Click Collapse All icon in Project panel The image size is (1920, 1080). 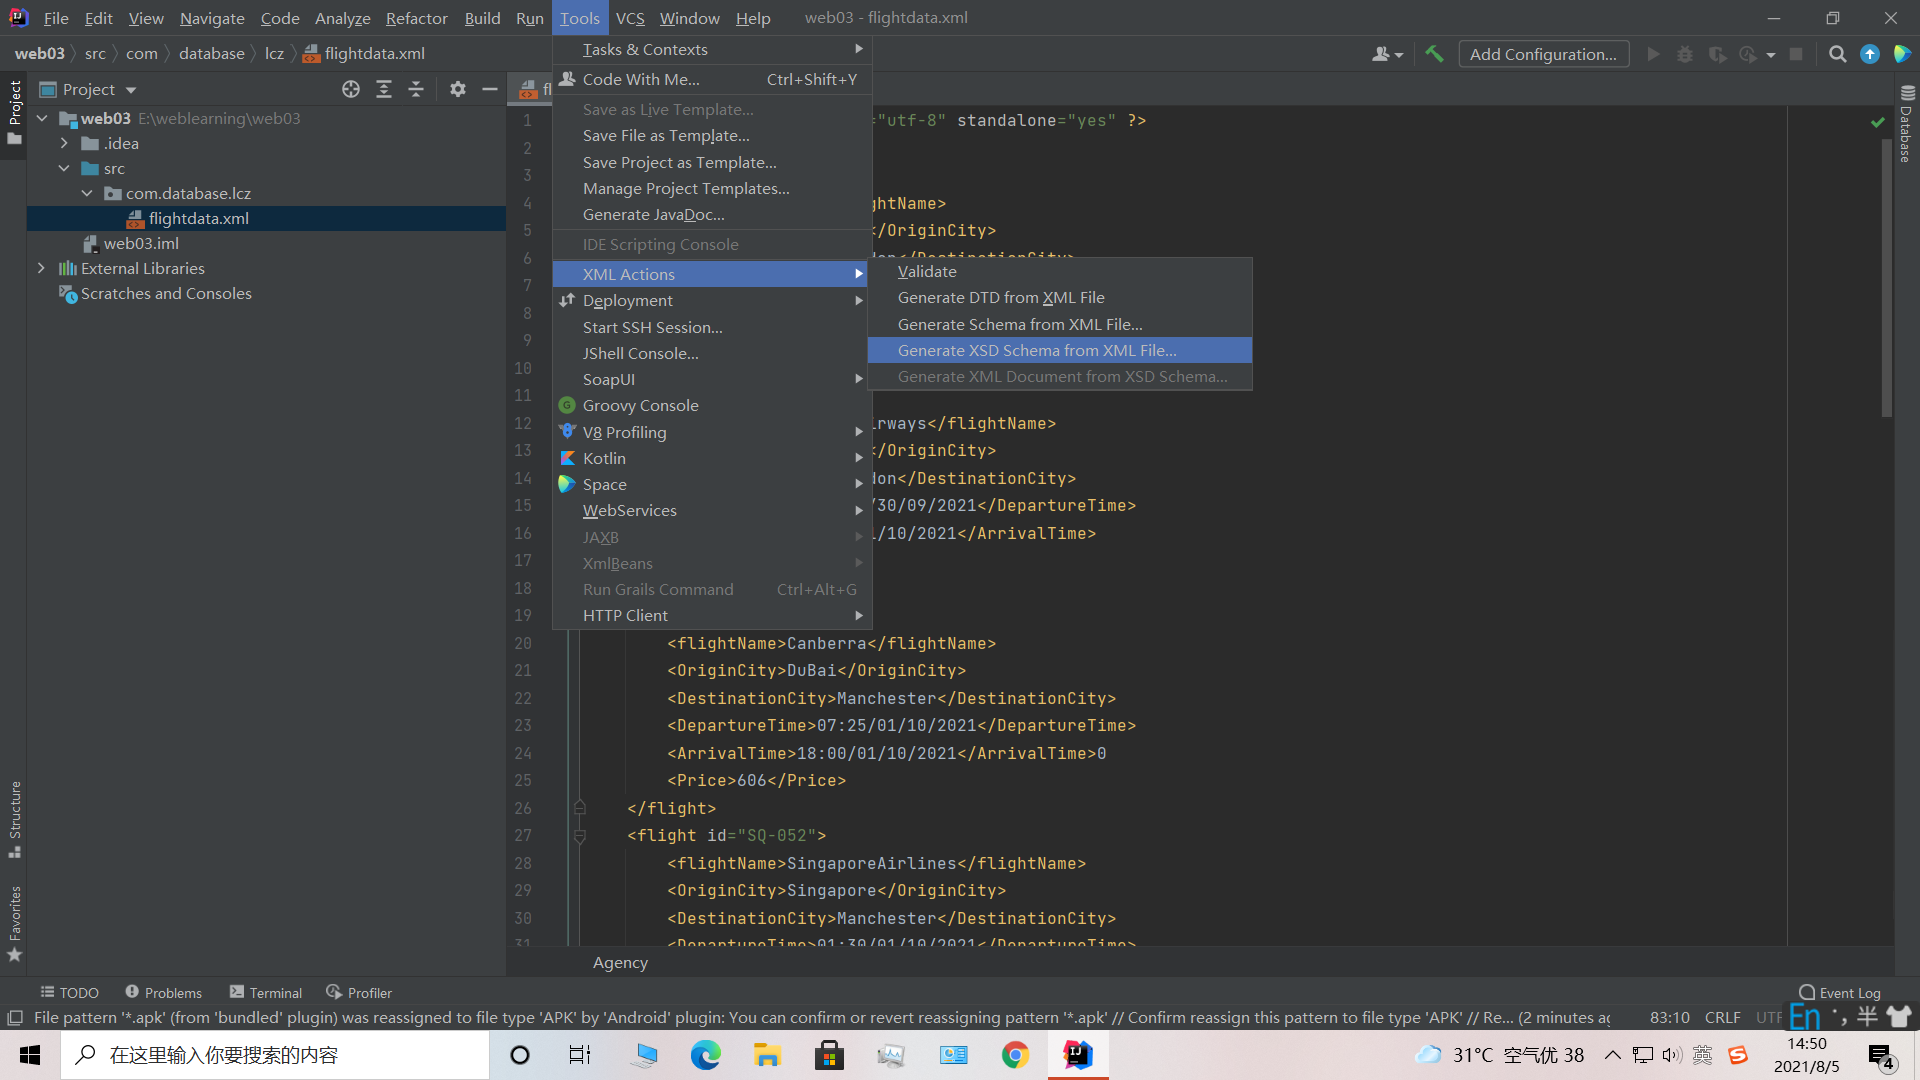[x=416, y=89]
